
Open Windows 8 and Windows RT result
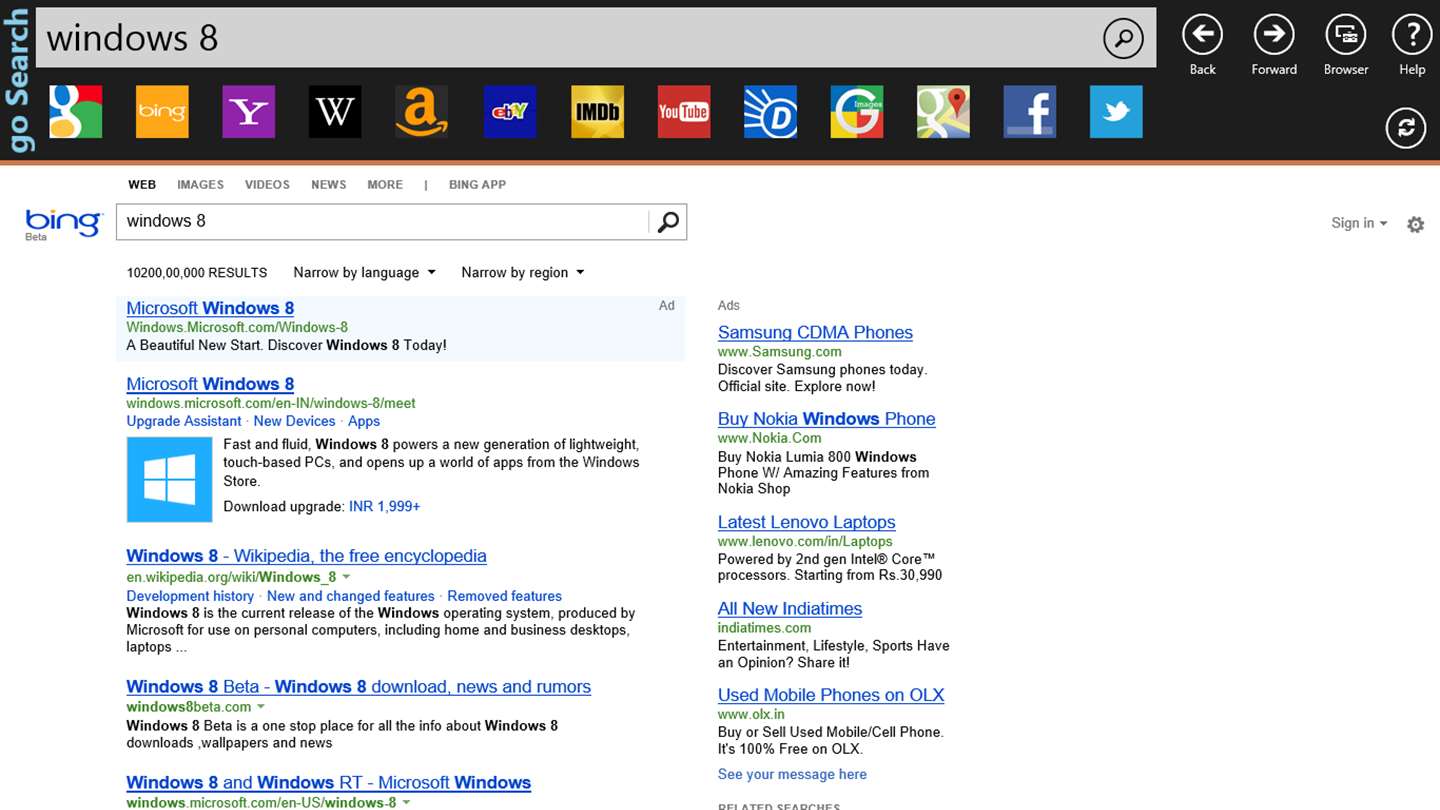328,783
